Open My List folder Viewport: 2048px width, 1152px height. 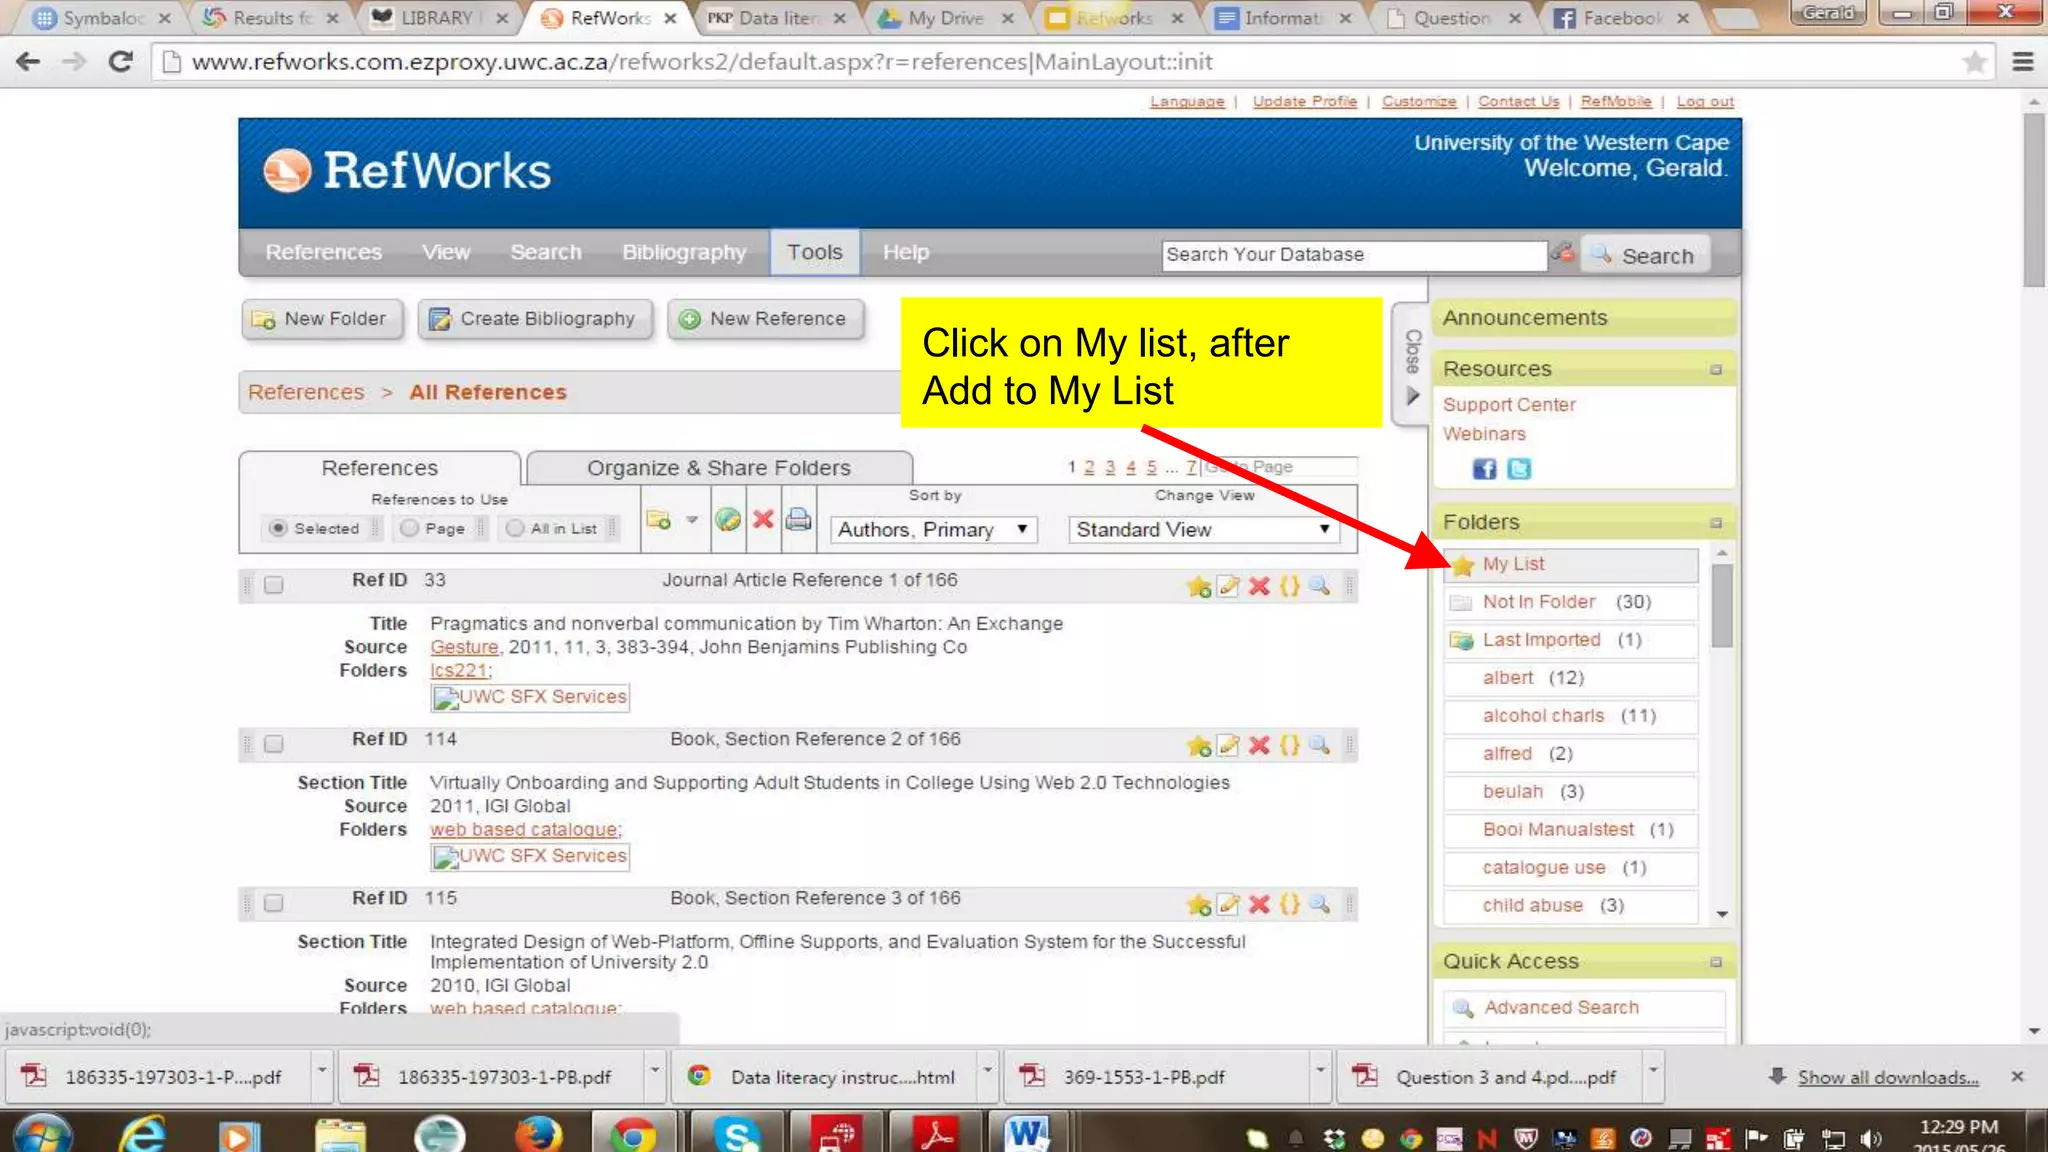pos(1513,564)
